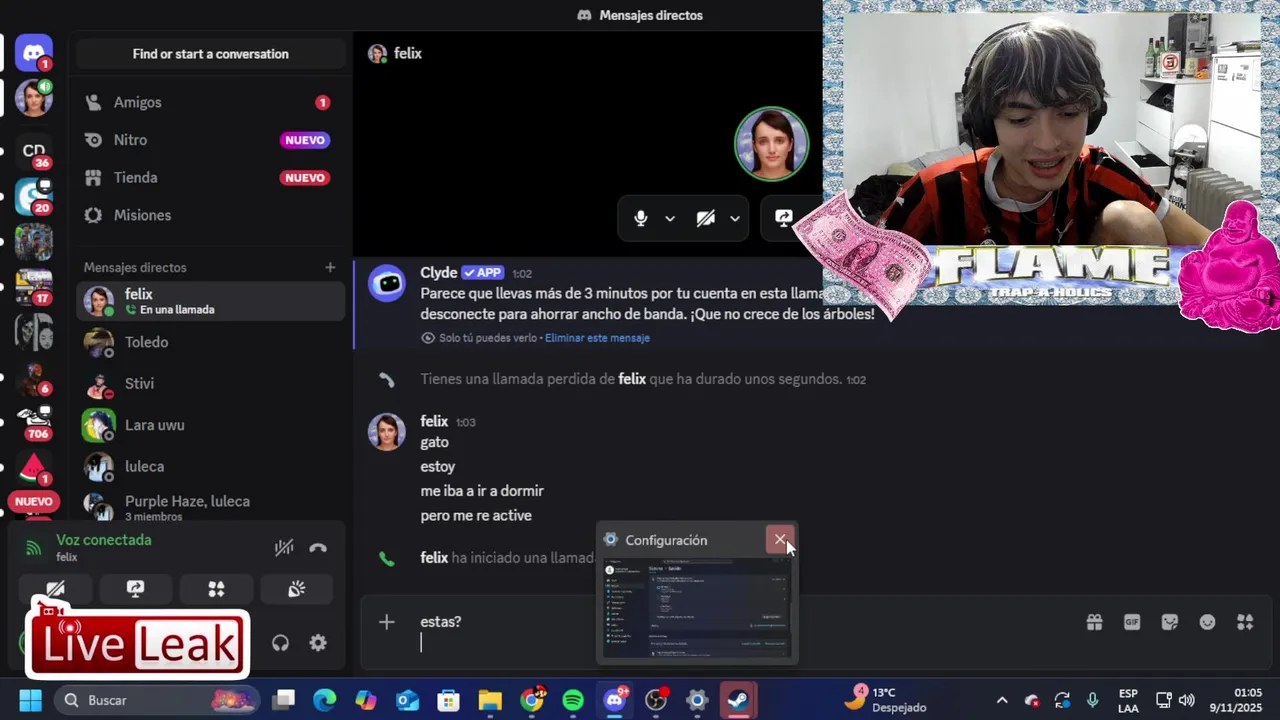Open felix's username in 1:03 message

[x=434, y=422]
